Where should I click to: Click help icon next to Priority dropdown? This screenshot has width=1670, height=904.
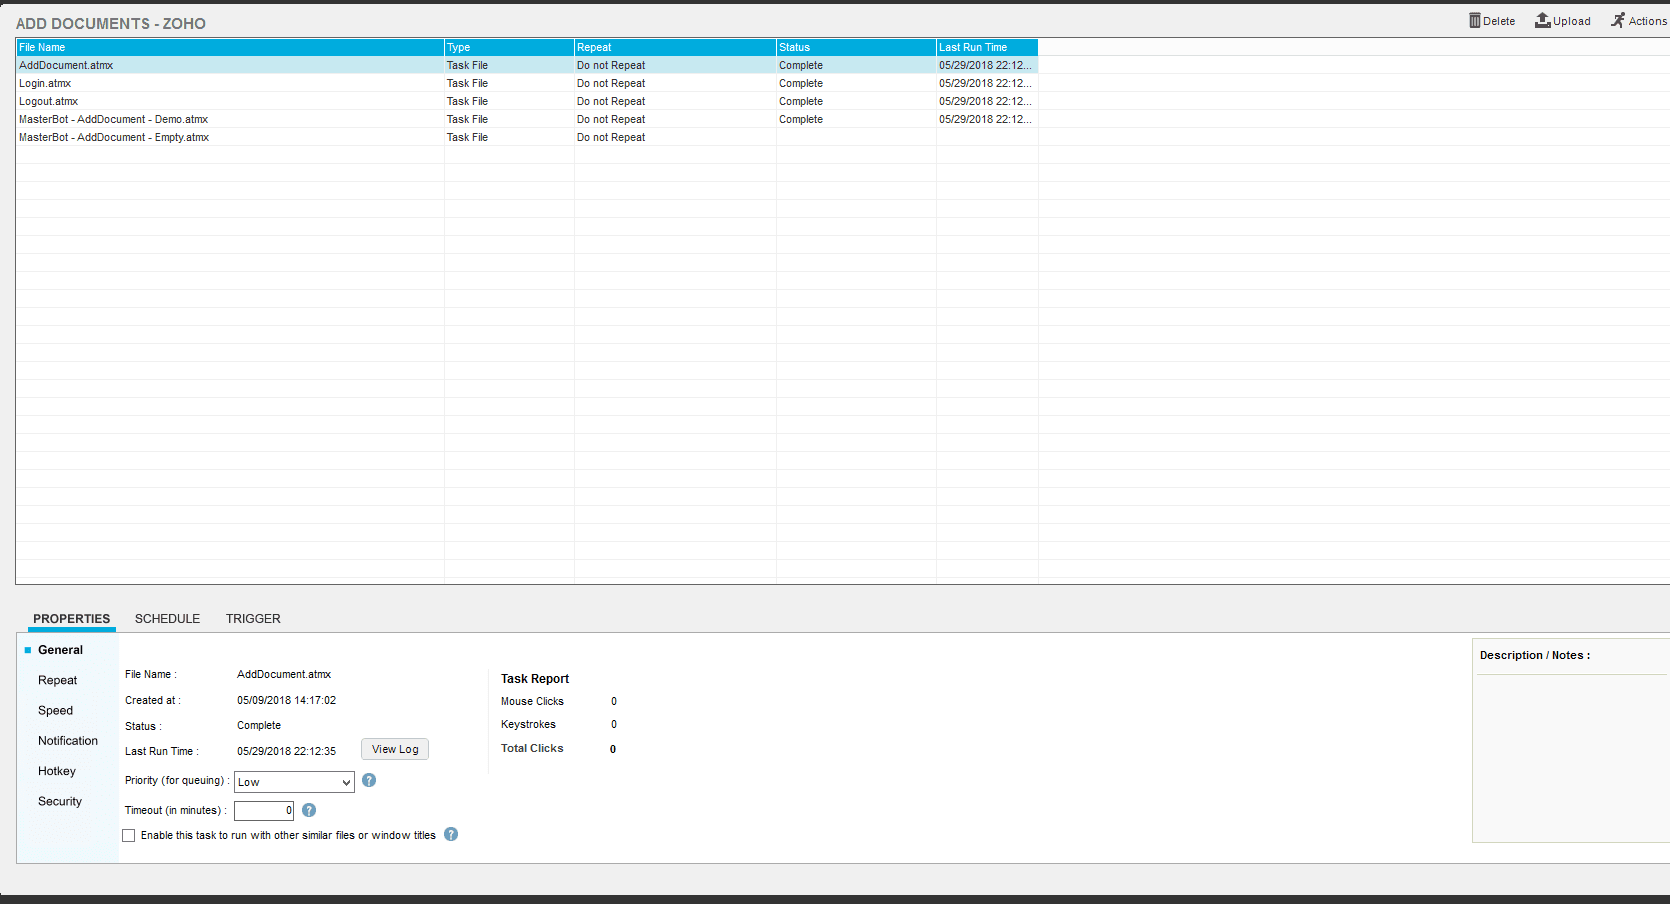pyautogui.click(x=369, y=780)
